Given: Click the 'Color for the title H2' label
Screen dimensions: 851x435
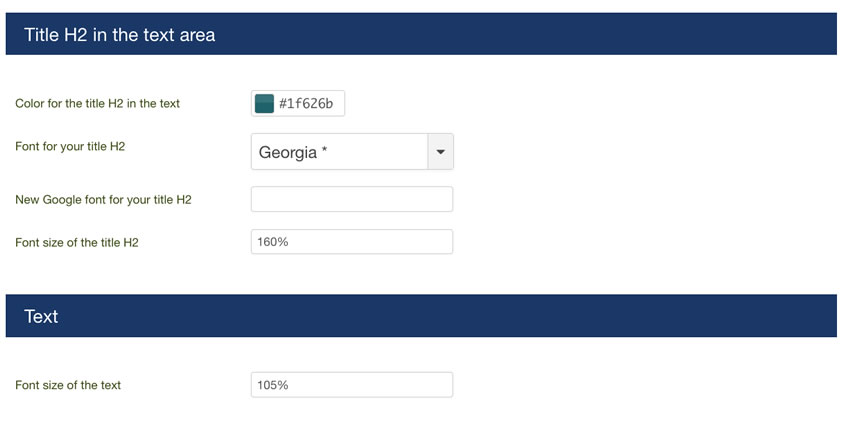Looking at the screenshot, I should (x=98, y=103).
